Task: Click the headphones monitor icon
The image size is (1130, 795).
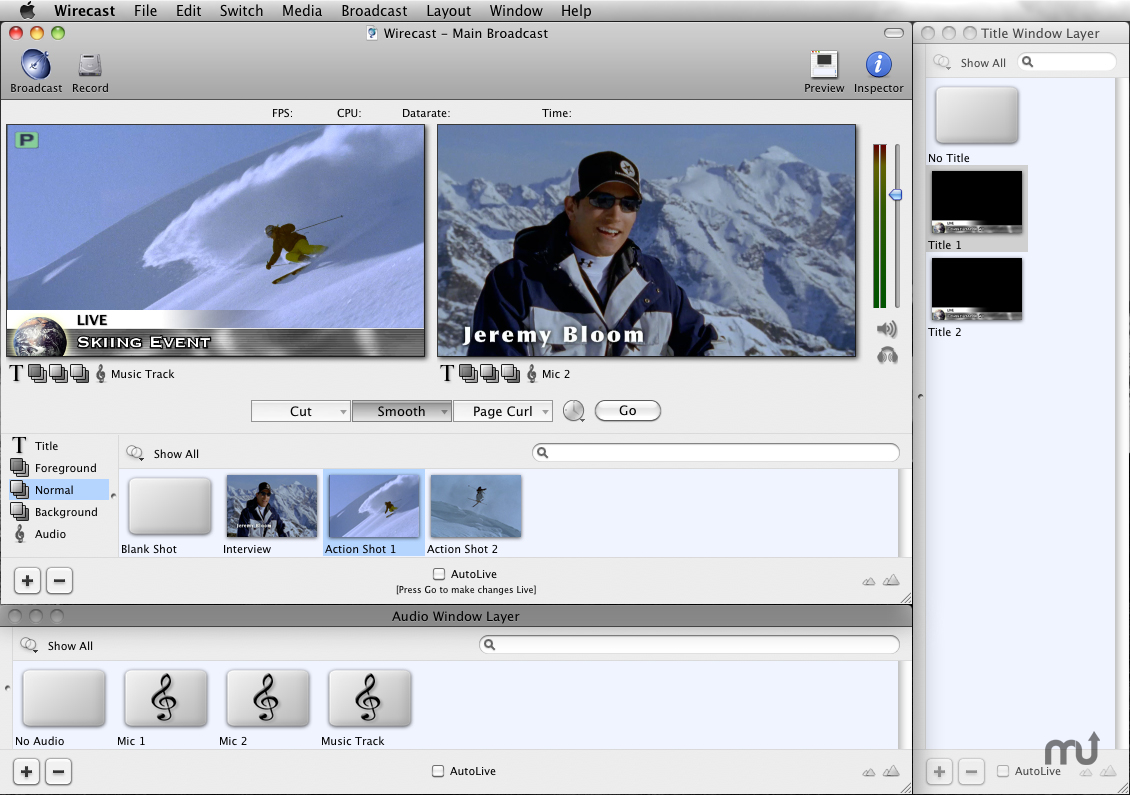Action: pos(887,355)
